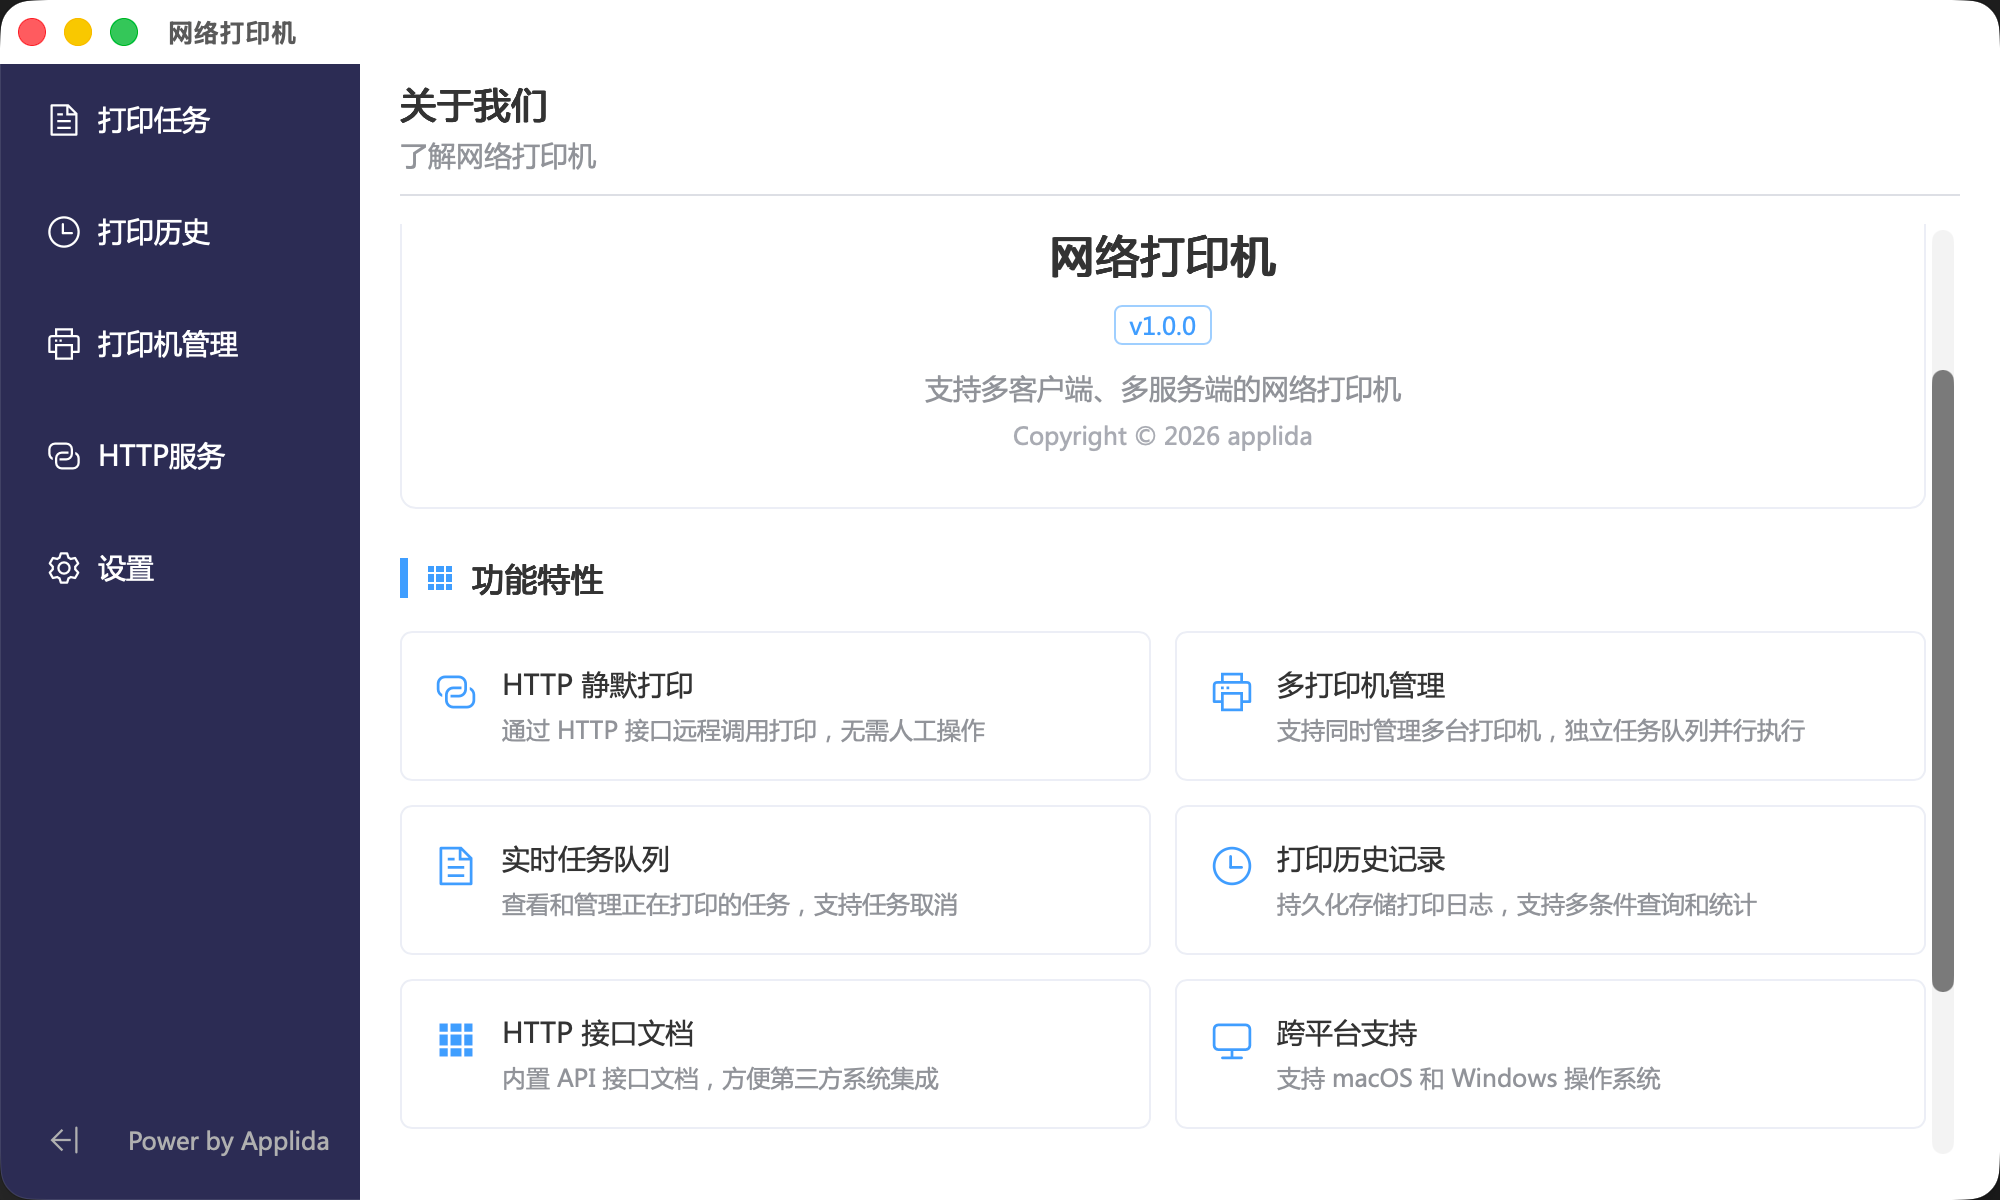Click the document icon in 实时任务队列 card

pyautogui.click(x=456, y=866)
